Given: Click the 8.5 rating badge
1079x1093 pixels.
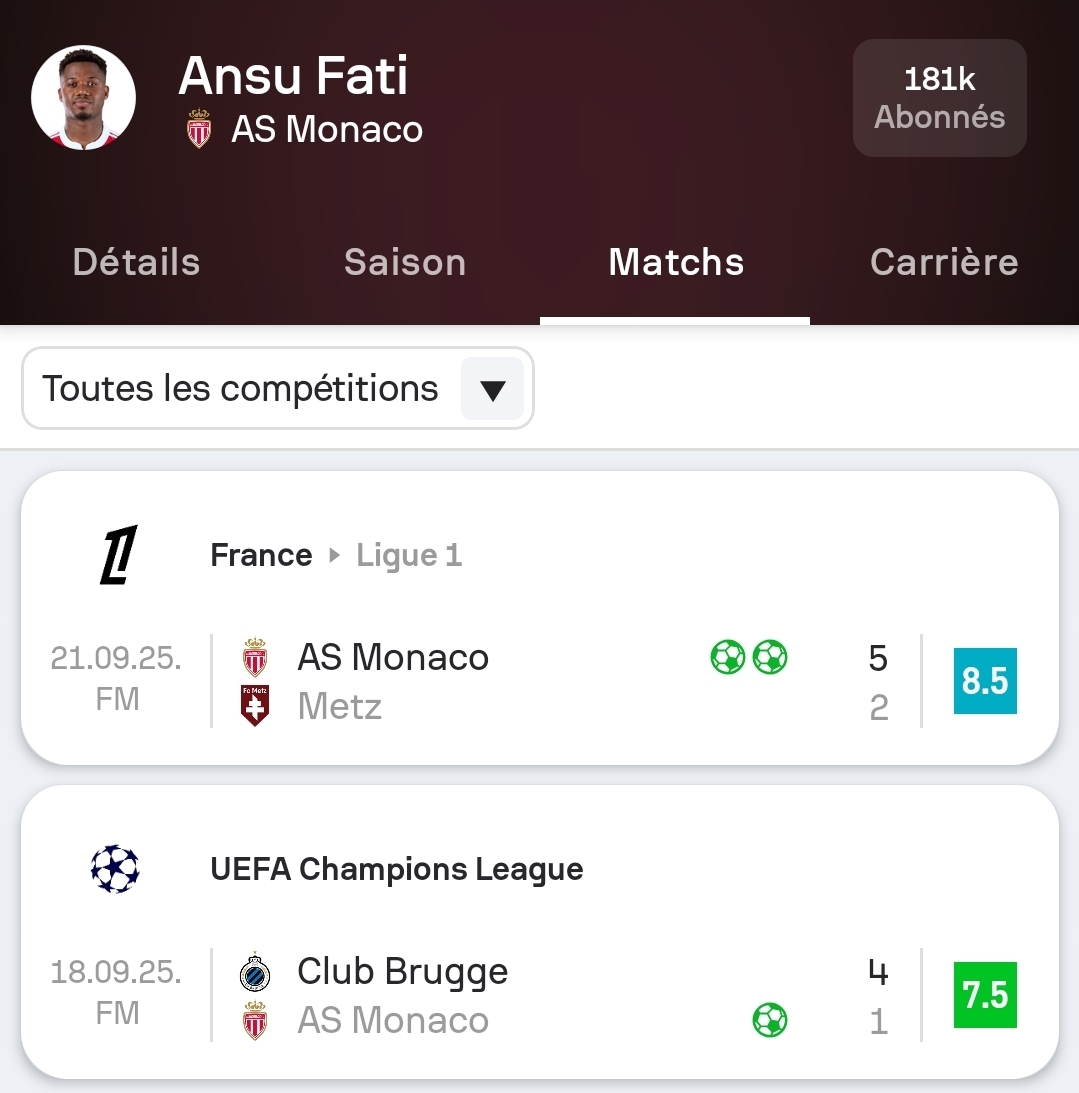Looking at the screenshot, I should [x=984, y=681].
